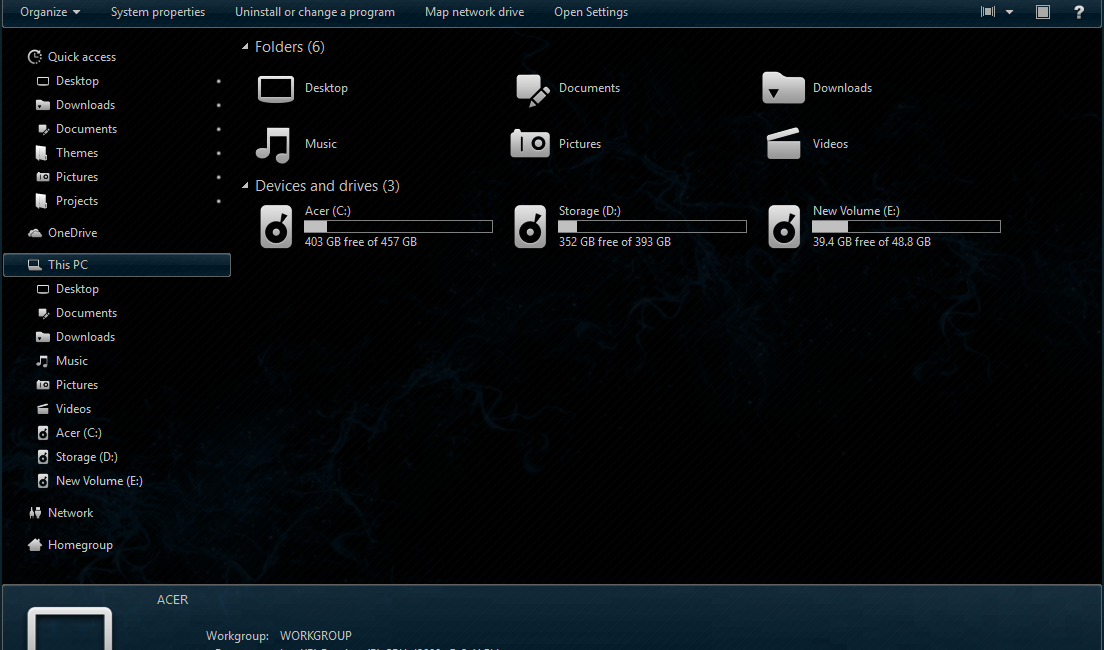Open the Pictures camera icon in Folders section
1104x650 pixels.
point(530,144)
